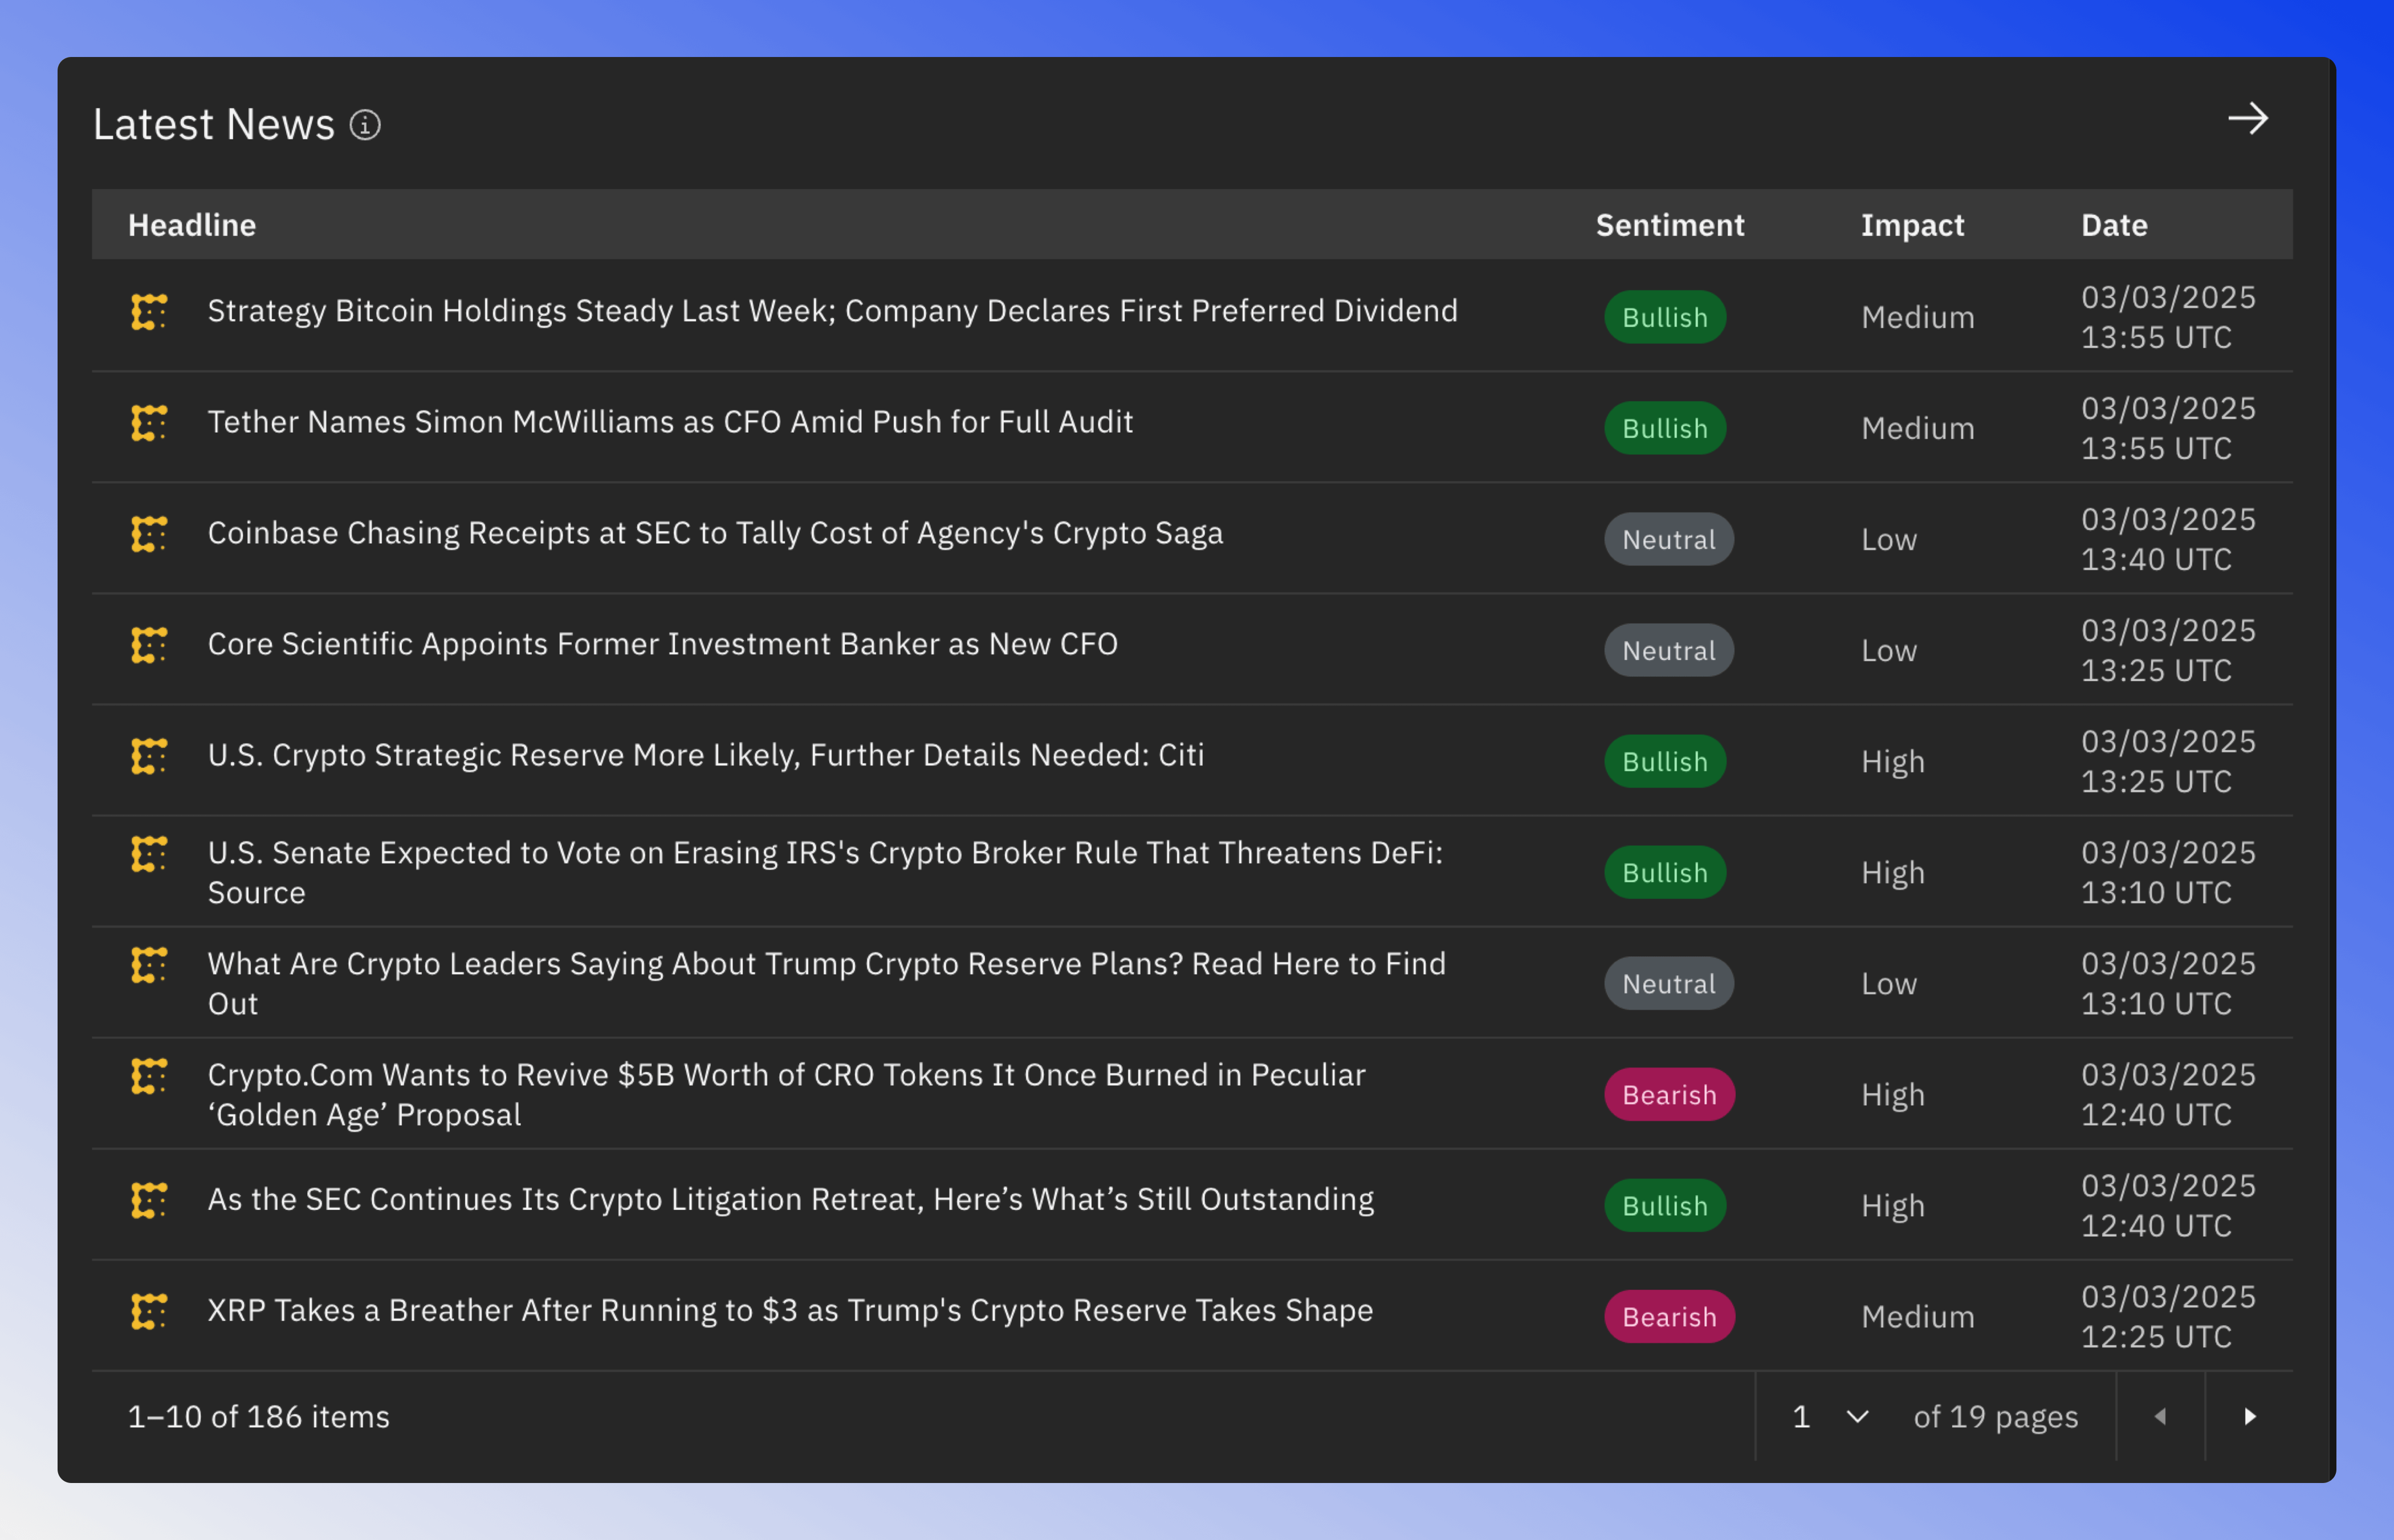The width and height of the screenshot is (2394, 1540).
Task: Click Bullish badge on Tether CFO row
Action: click(1665, 428)
